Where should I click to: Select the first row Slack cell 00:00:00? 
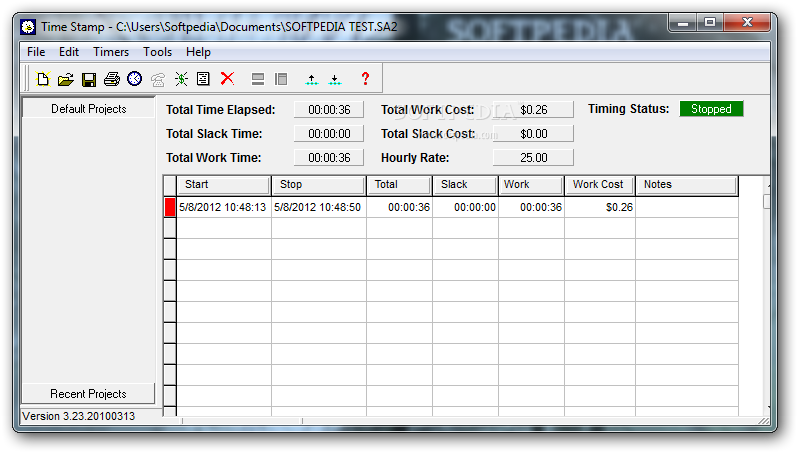[x=465, y=207]
